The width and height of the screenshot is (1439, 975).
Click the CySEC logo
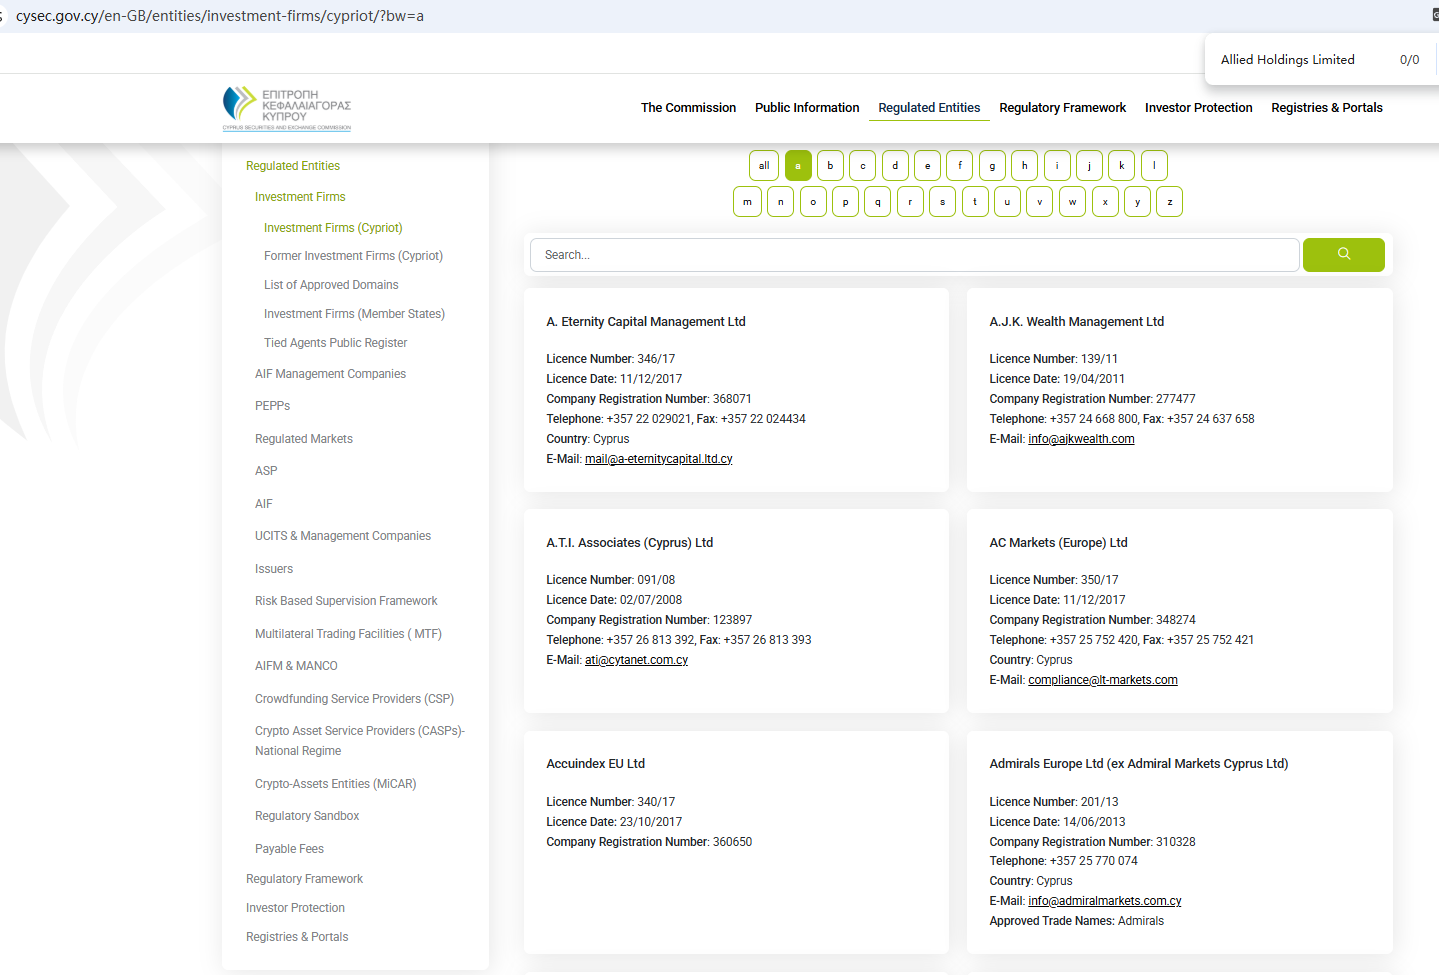(x=287, y=108)
